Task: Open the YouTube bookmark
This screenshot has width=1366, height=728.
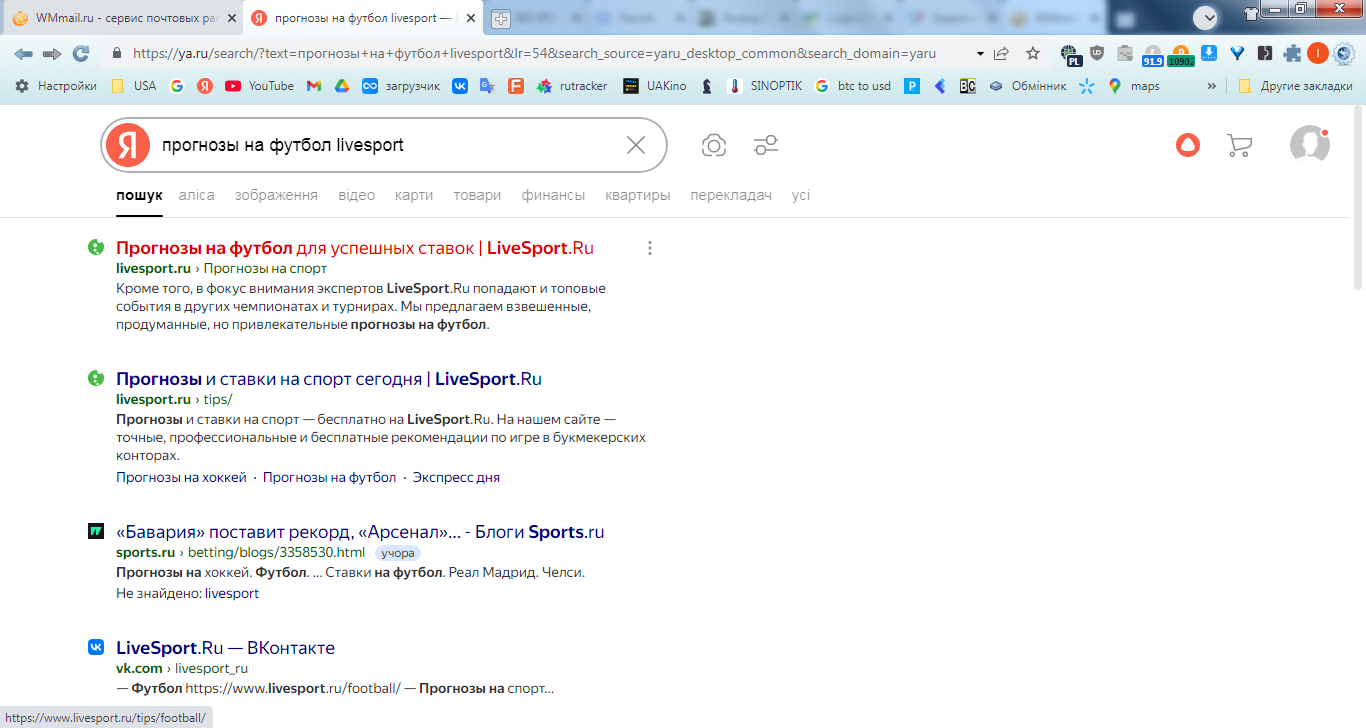Action: 259,86
